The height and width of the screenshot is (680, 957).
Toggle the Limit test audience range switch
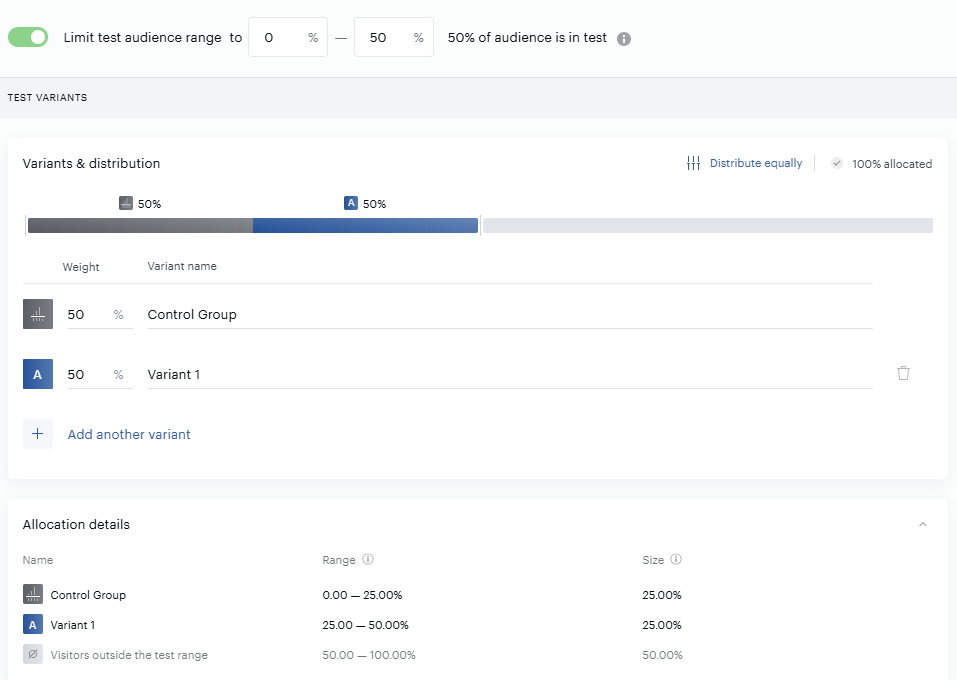click(28, 37)
